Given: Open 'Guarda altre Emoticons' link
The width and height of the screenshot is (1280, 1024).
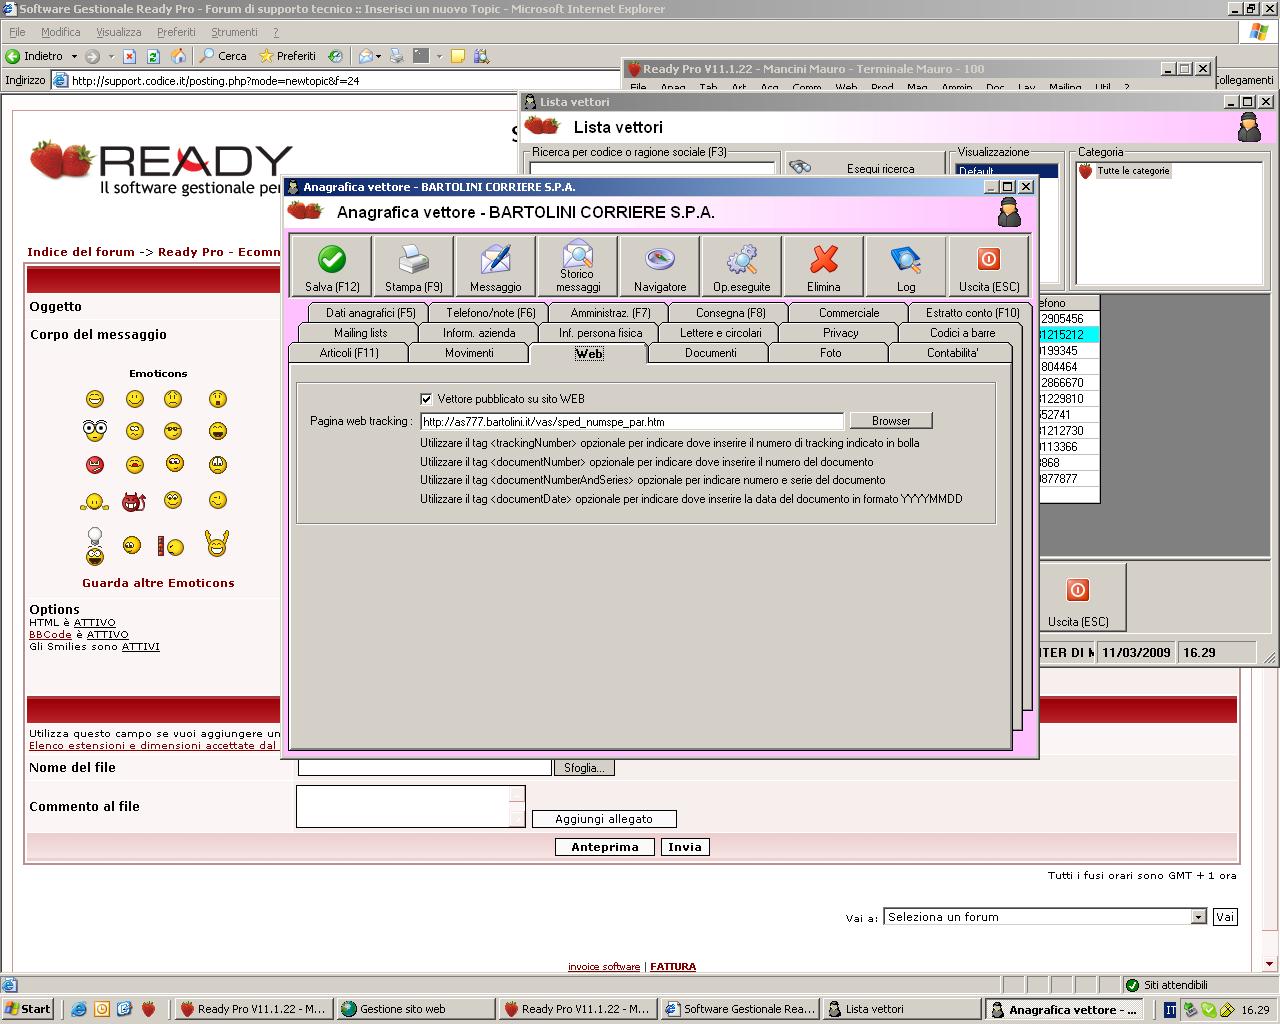Looking at the screenshot, I should click(x=158, y=583).
